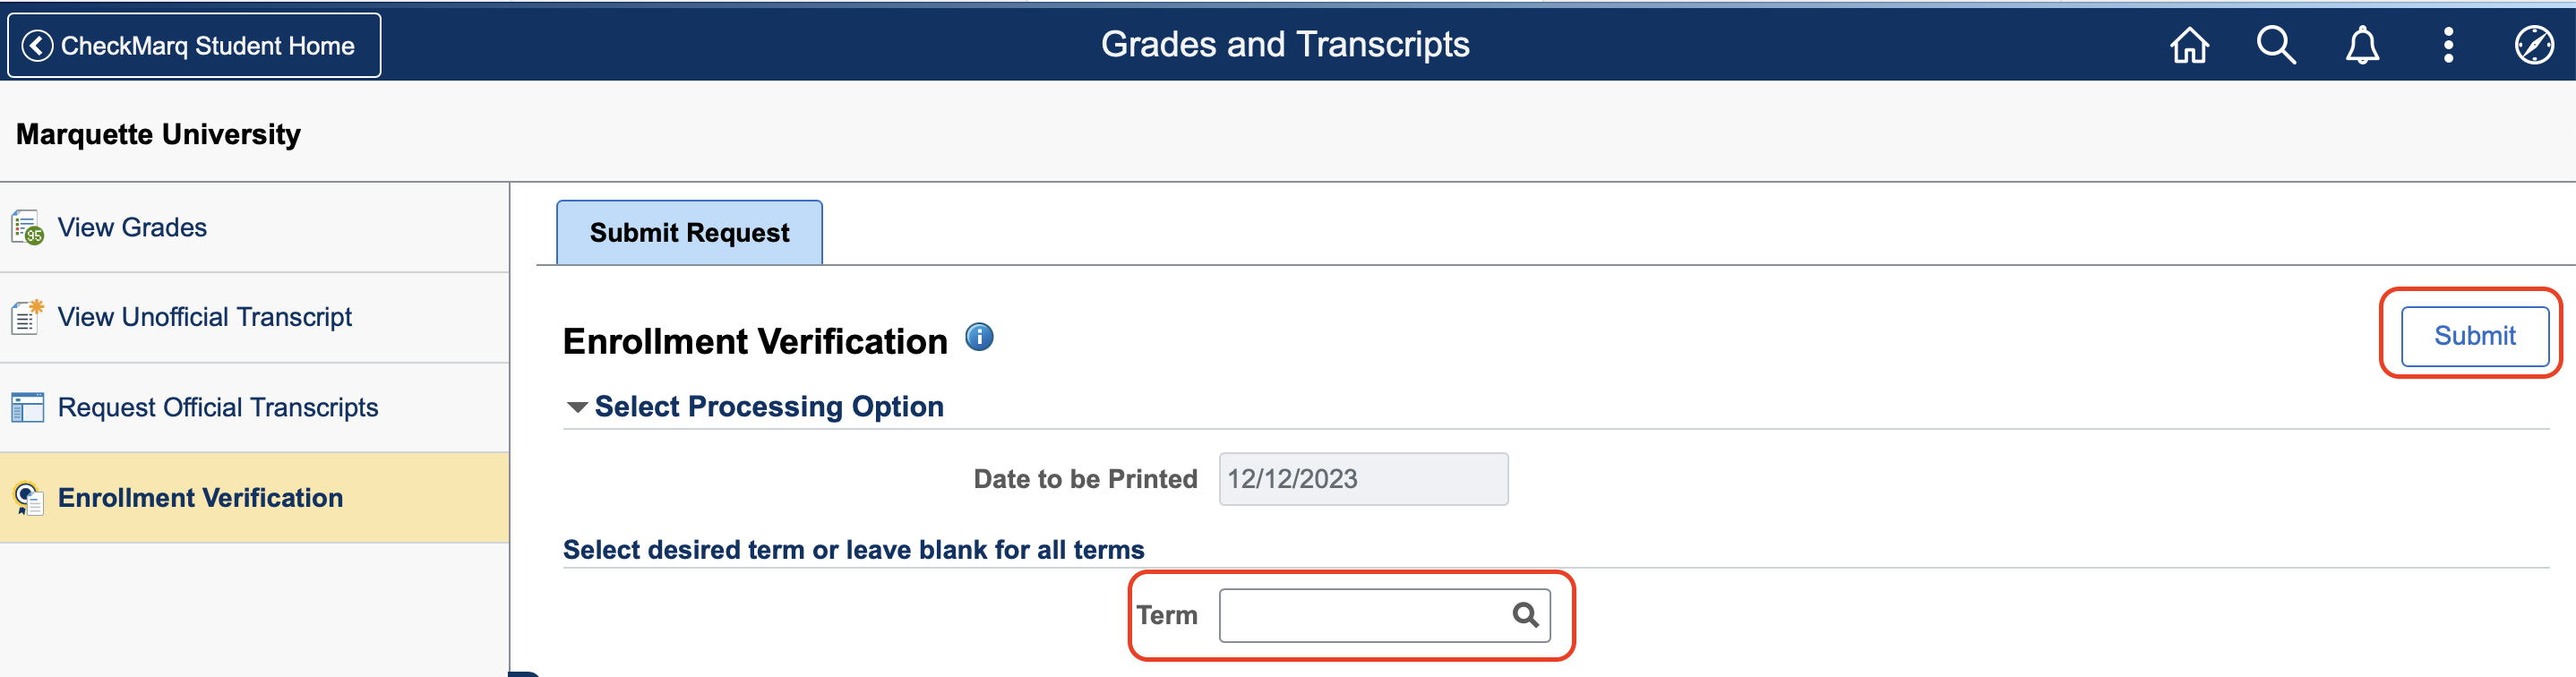Screen dimensions: 2576x677
Task: Click the Home icon in header
Action: click(x=2188, y=45)
